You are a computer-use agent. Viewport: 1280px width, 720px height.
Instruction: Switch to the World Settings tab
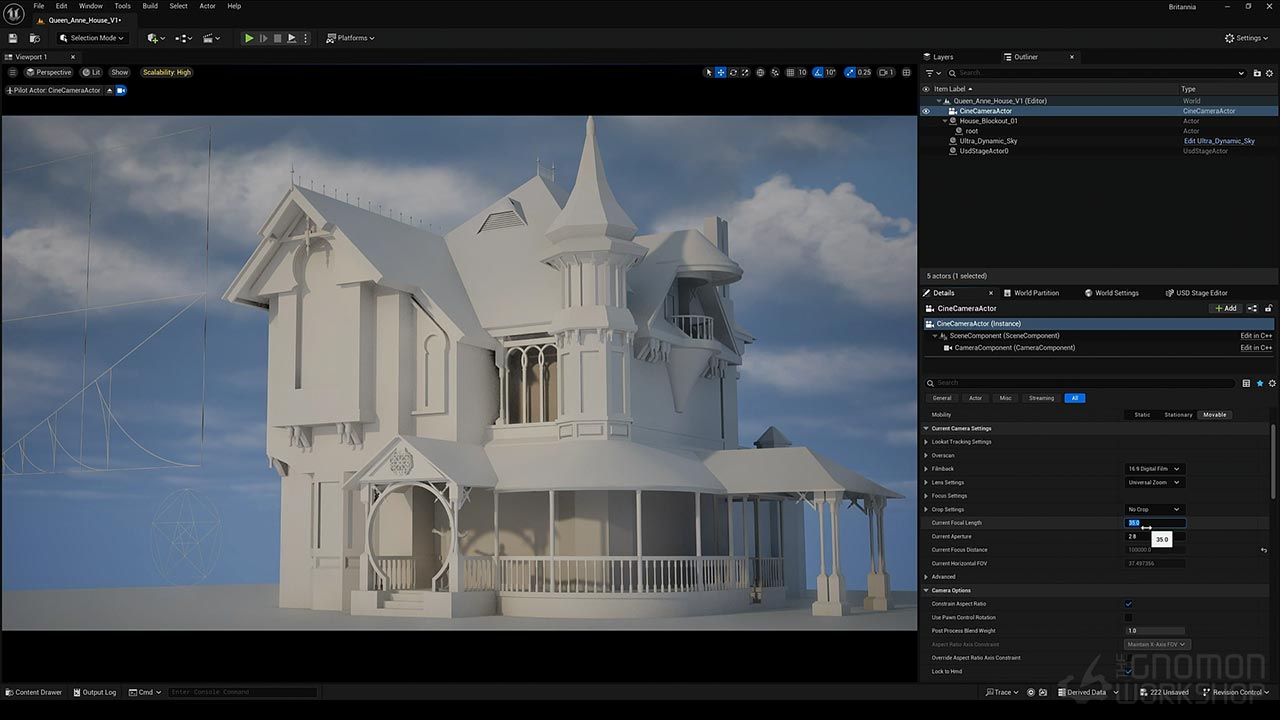1116,293
